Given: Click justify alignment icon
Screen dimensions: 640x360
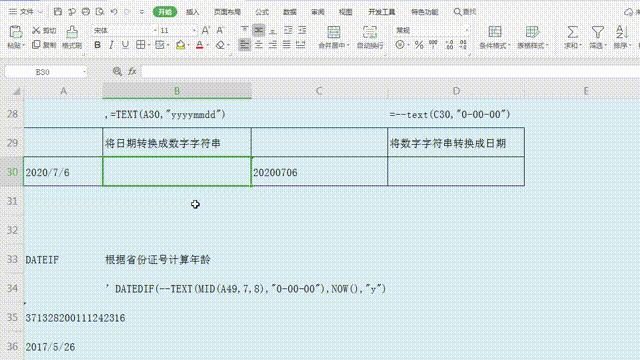Looking at the screenshot, I should coord(287,45).
